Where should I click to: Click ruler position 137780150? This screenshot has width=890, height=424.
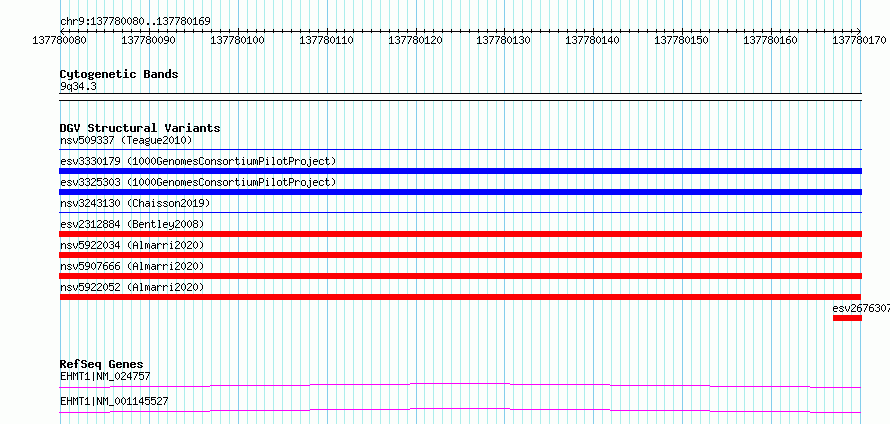682,40
